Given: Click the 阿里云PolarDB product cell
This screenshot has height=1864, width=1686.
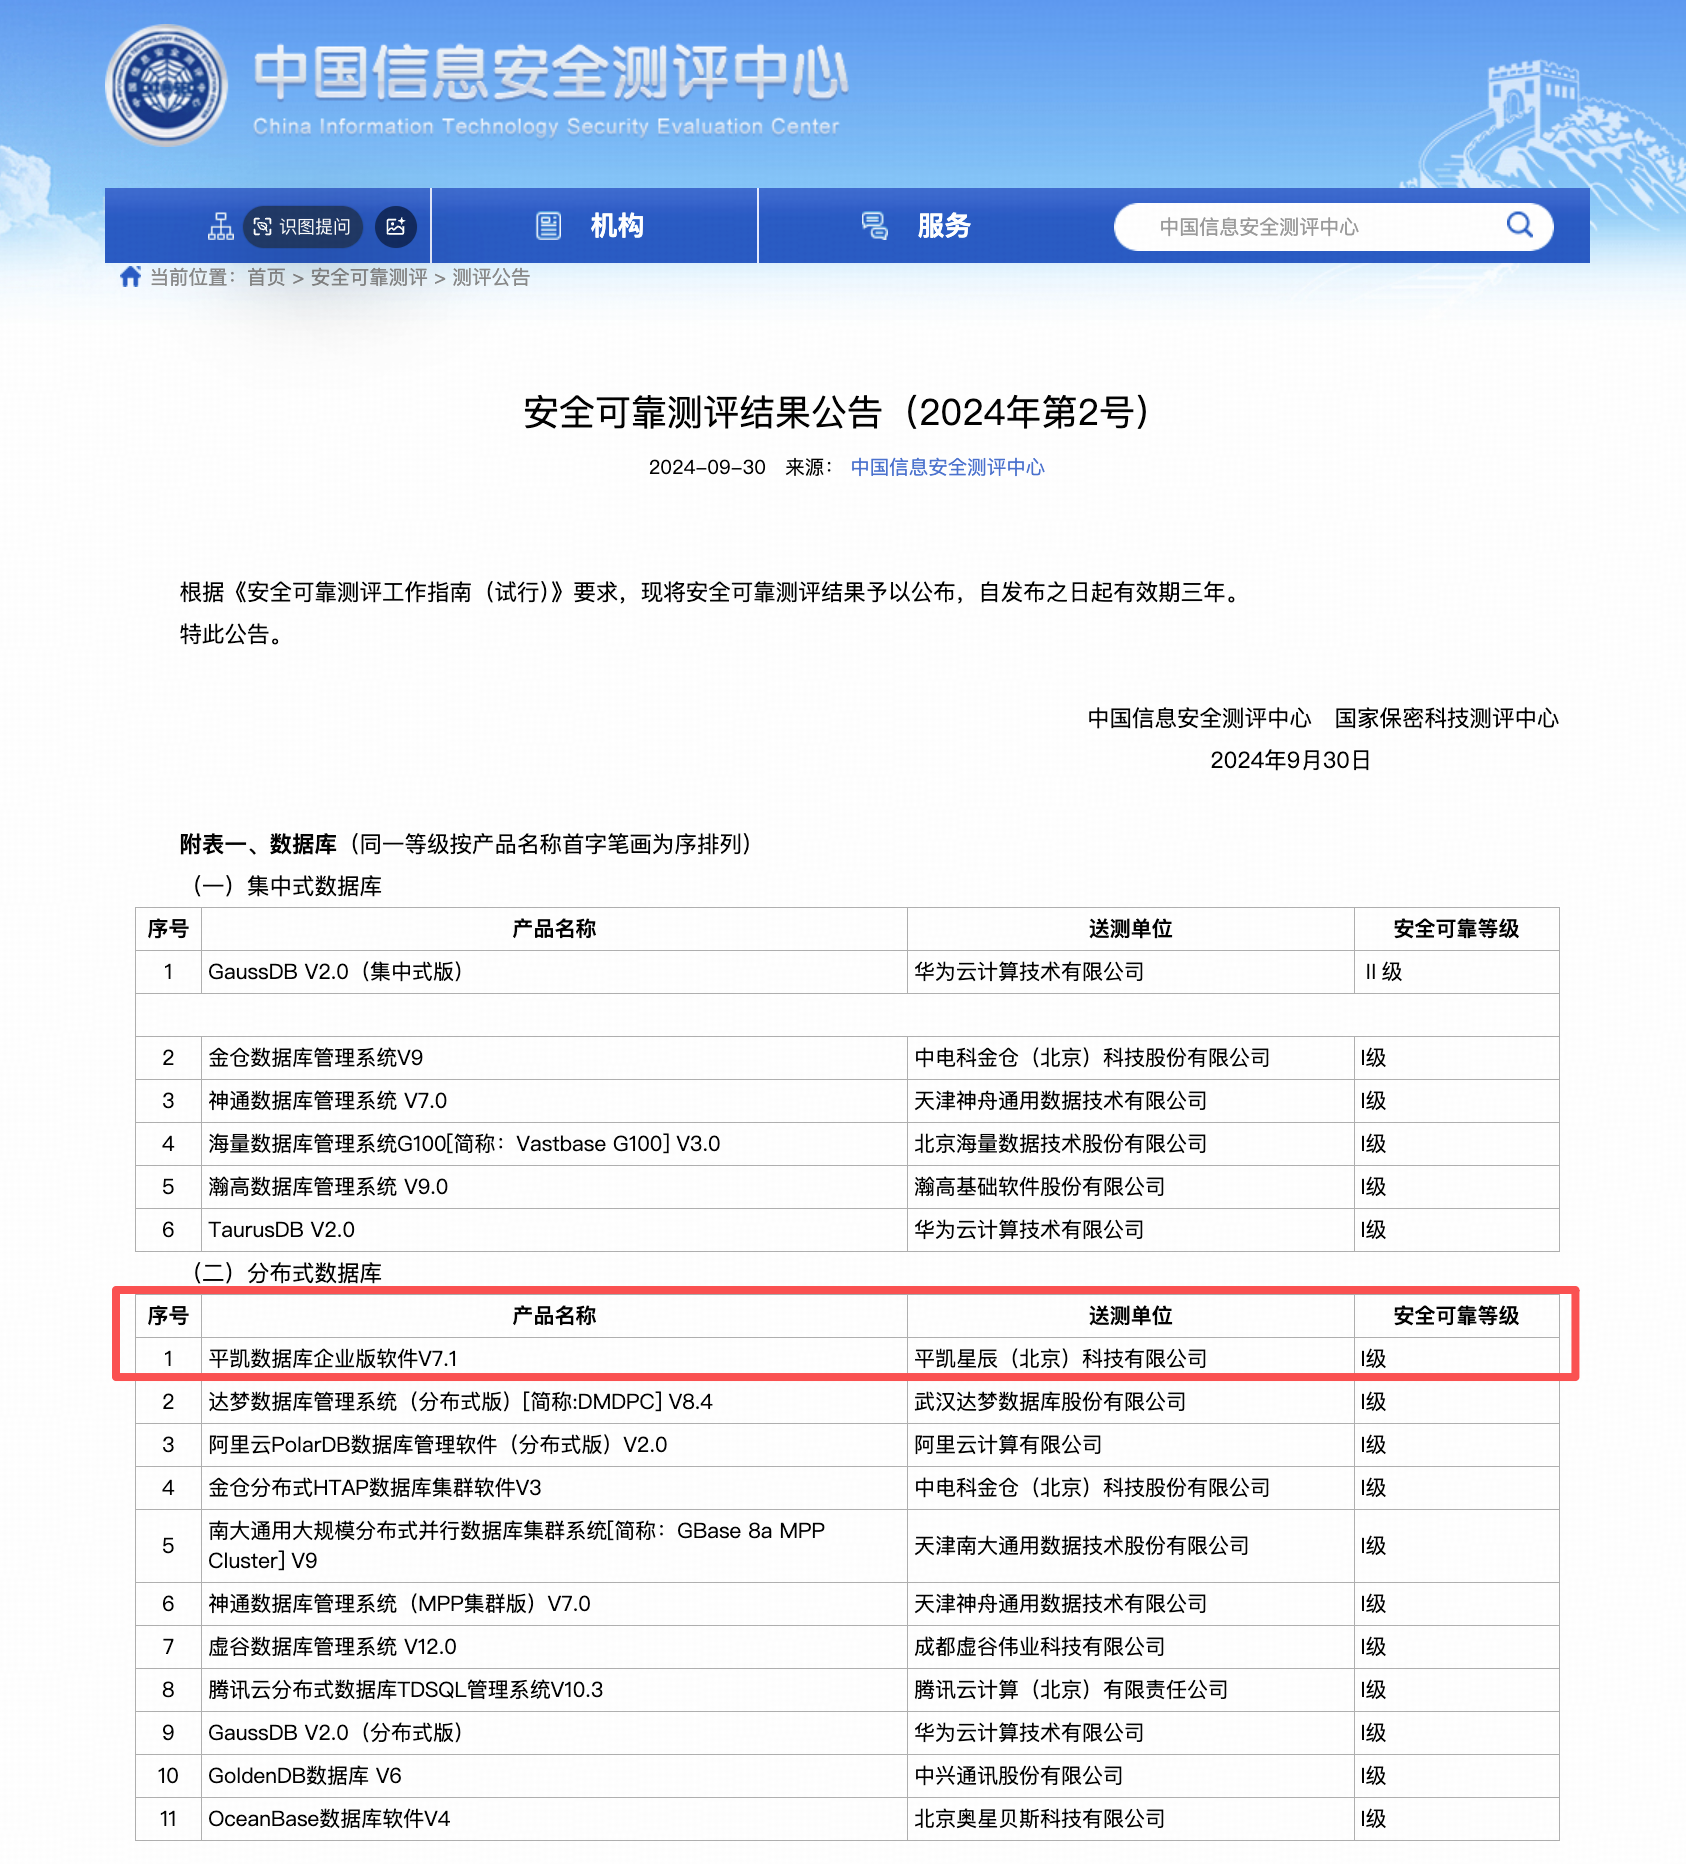Looking at the screenshot, I should coord(554,1445).
